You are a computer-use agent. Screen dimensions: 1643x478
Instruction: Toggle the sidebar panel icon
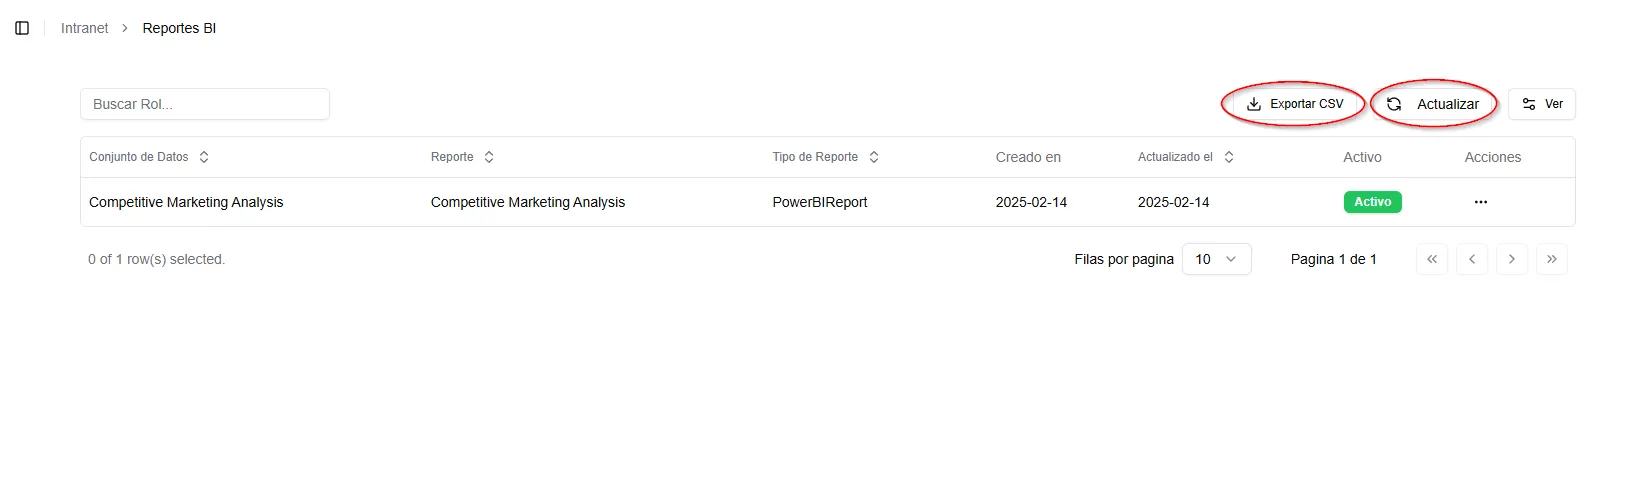[22, 28]
